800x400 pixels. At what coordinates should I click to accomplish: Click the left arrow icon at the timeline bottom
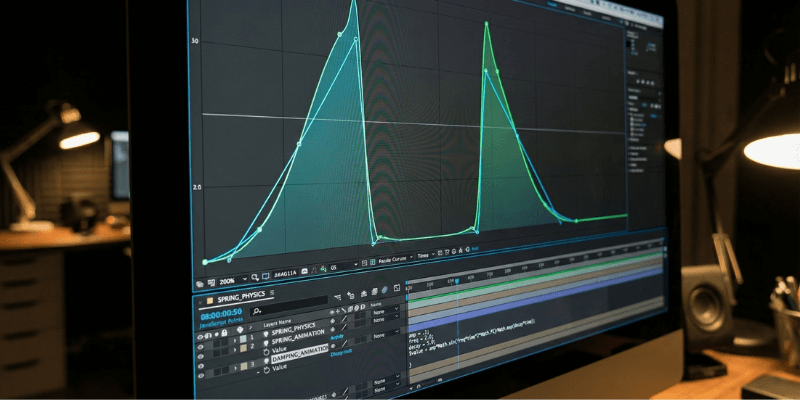coord(411,388)
